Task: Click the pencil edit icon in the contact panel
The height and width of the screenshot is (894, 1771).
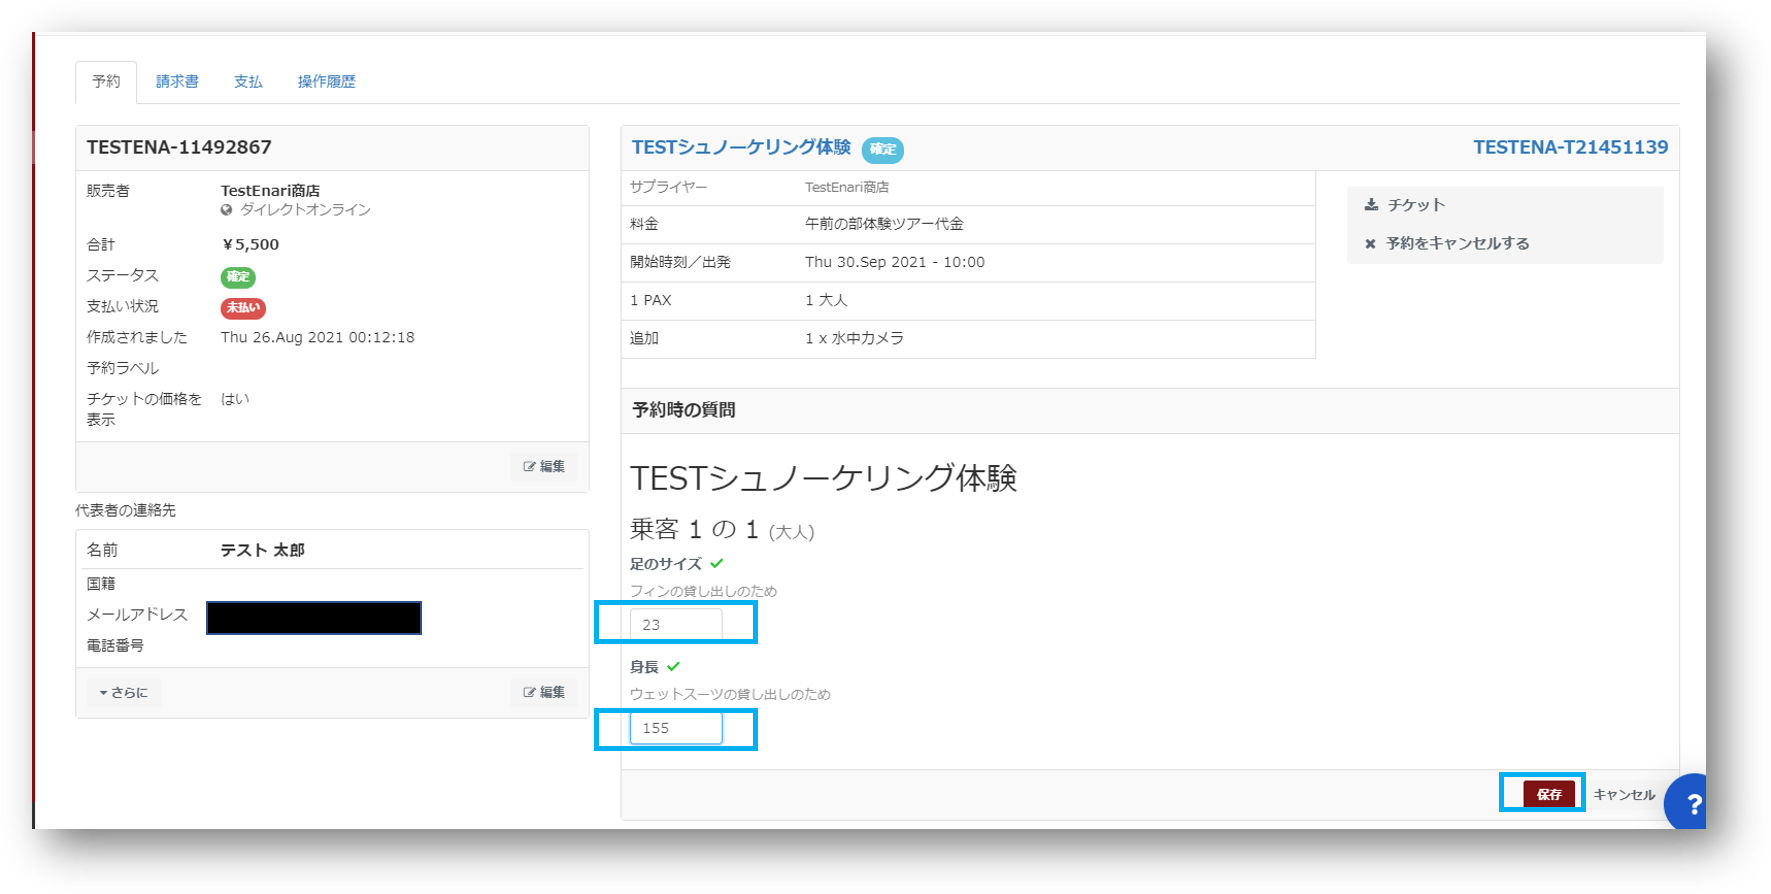Action: point(529,692)
